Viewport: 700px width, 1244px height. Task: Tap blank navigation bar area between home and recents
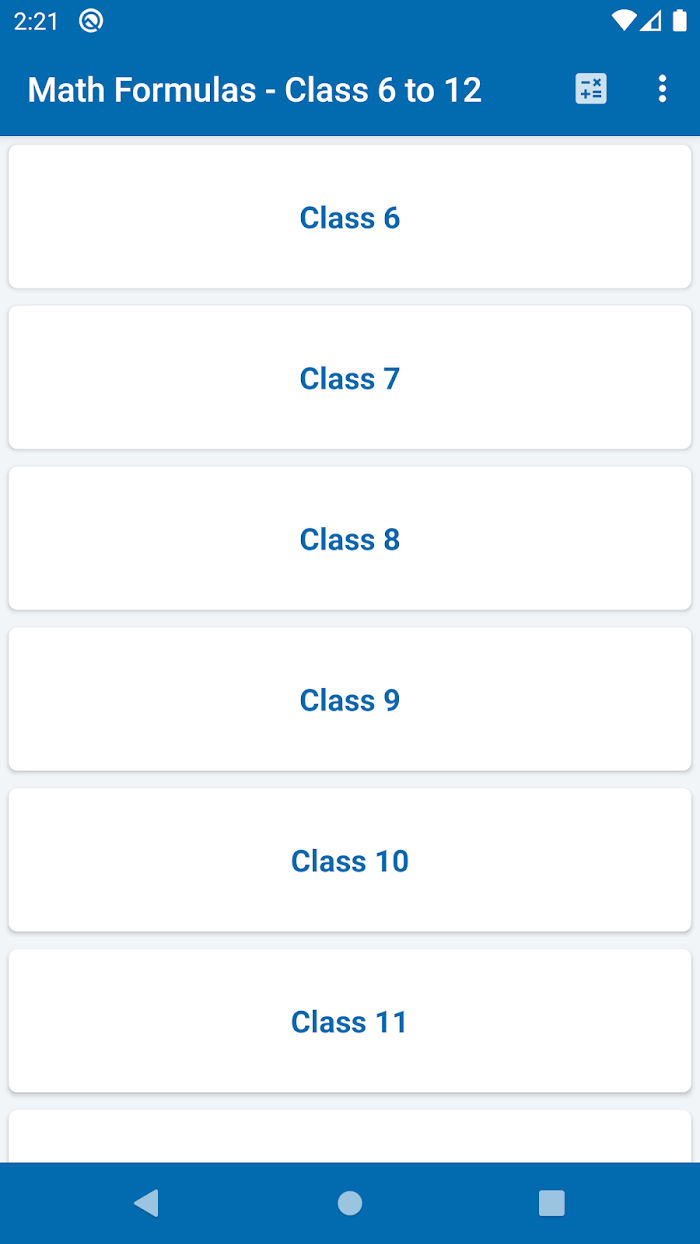(x=451, y=1203)
